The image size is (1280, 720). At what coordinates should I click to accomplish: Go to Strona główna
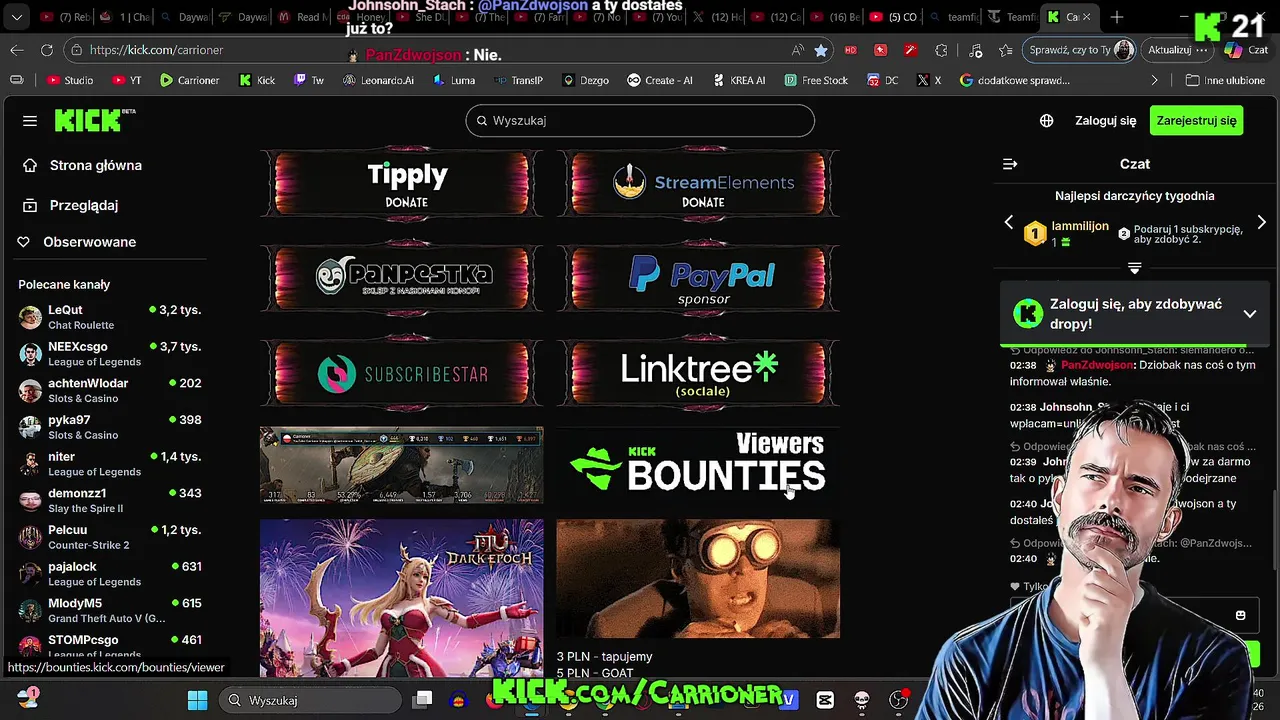click(x=96, y=165)
